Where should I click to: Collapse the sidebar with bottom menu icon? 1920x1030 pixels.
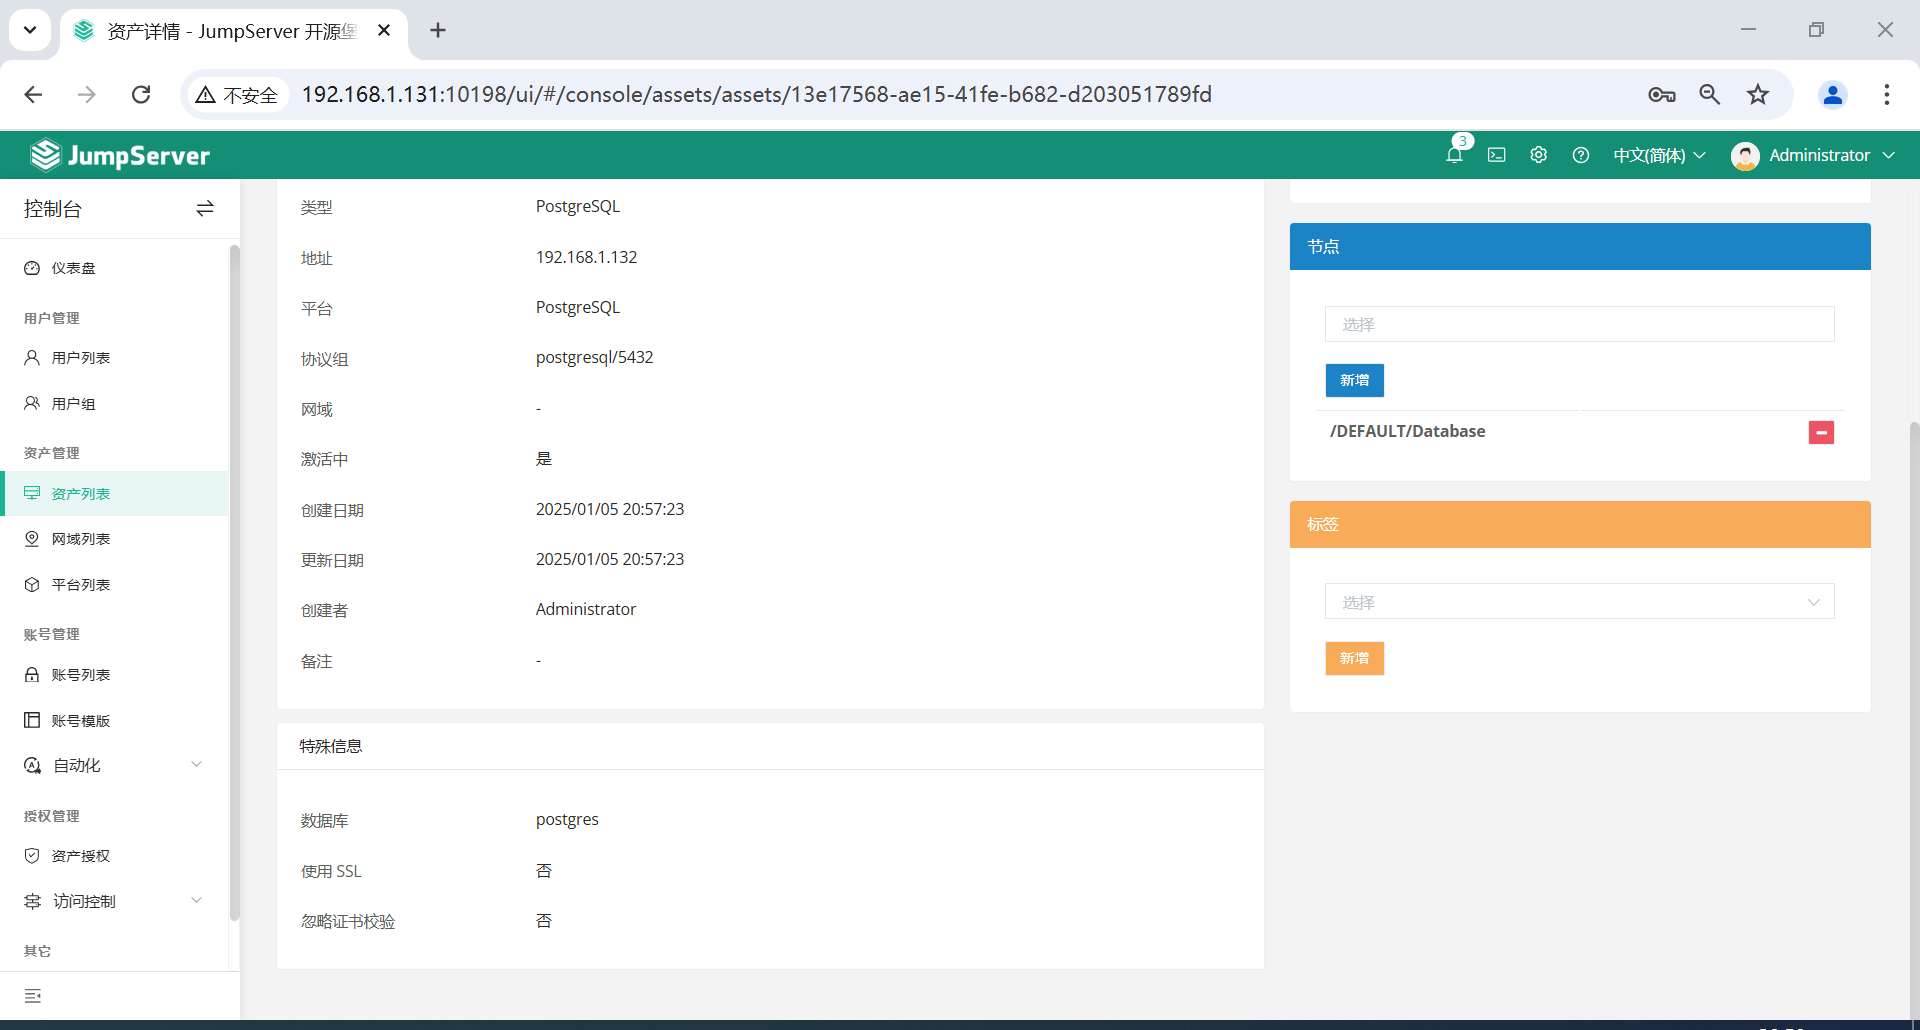(x=33, y=996)
